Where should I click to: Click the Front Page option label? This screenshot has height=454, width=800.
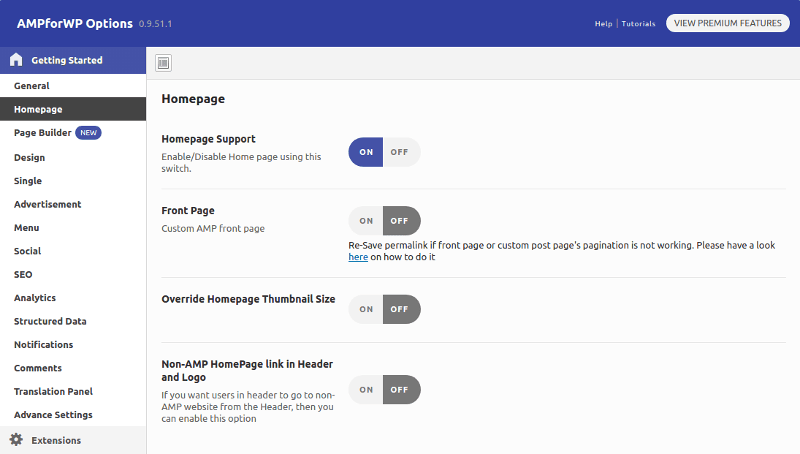point(188,211)
